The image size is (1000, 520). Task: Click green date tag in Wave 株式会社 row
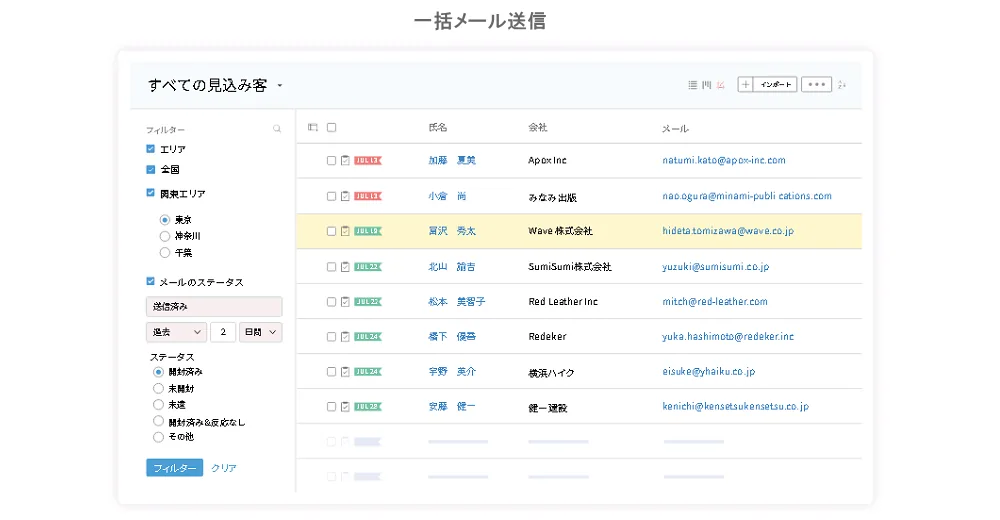click(368, 231)
